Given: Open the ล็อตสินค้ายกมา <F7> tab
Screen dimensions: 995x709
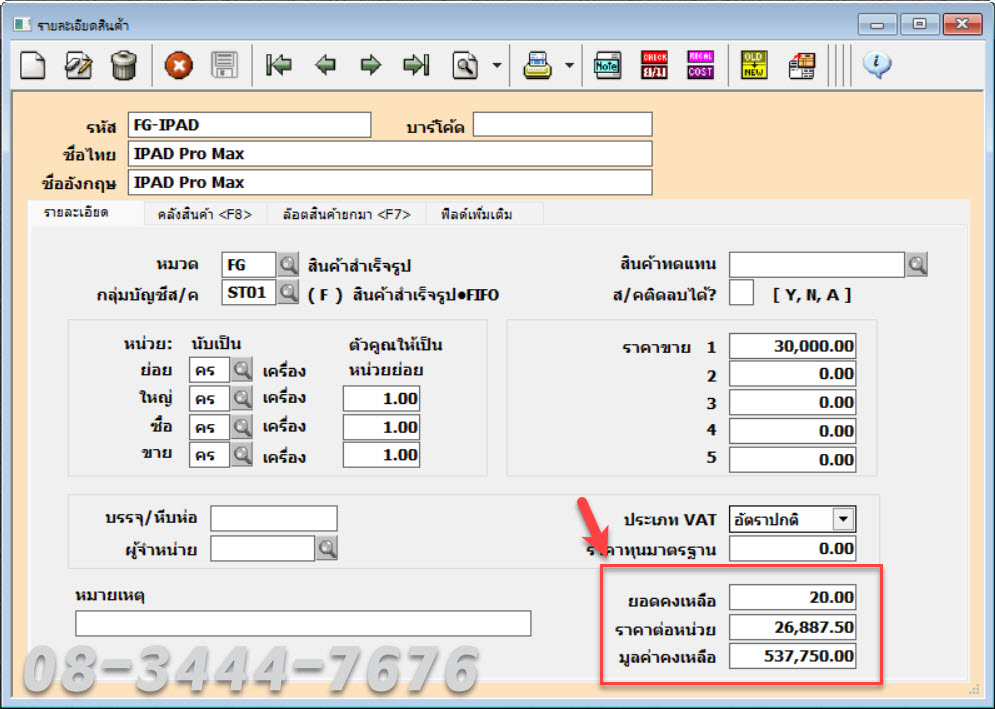Looking at the screenshot, I should [346, 215].
